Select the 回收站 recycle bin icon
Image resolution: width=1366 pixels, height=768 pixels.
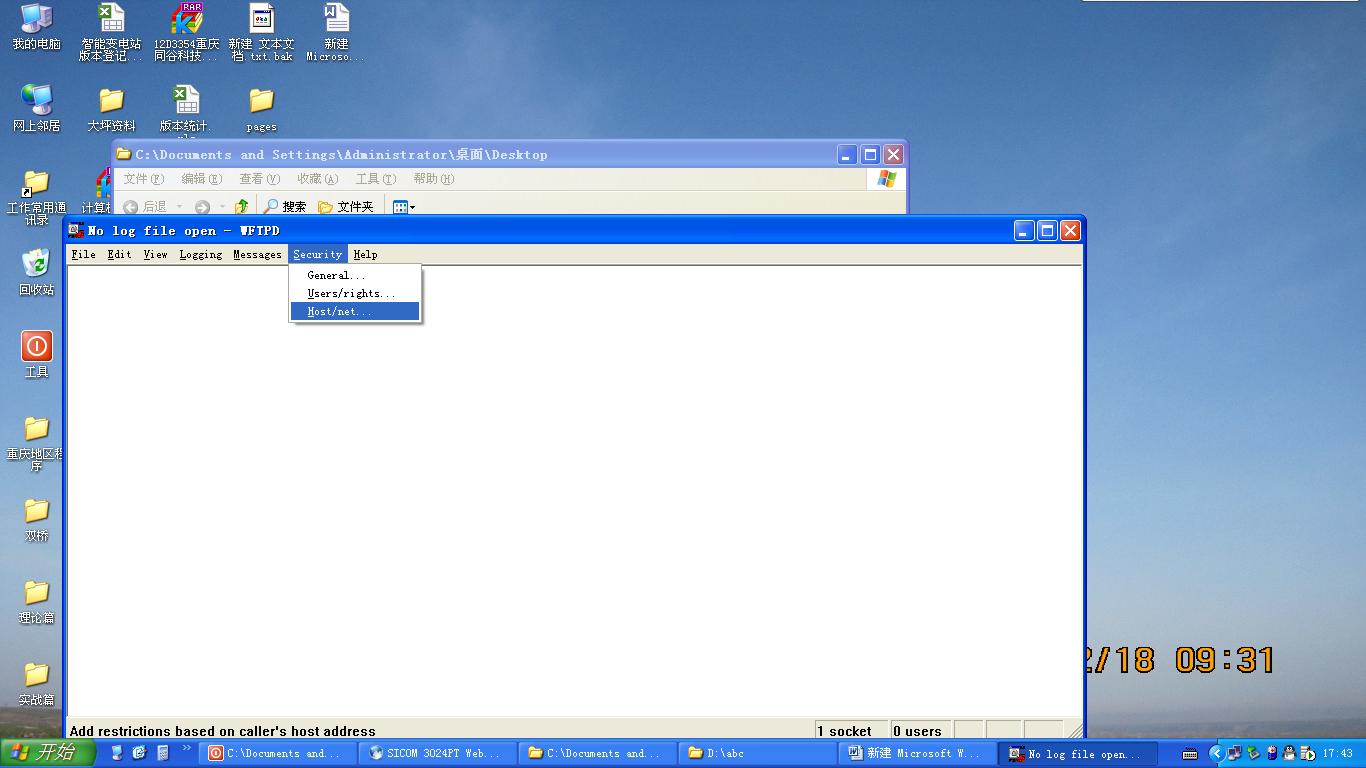36,265
